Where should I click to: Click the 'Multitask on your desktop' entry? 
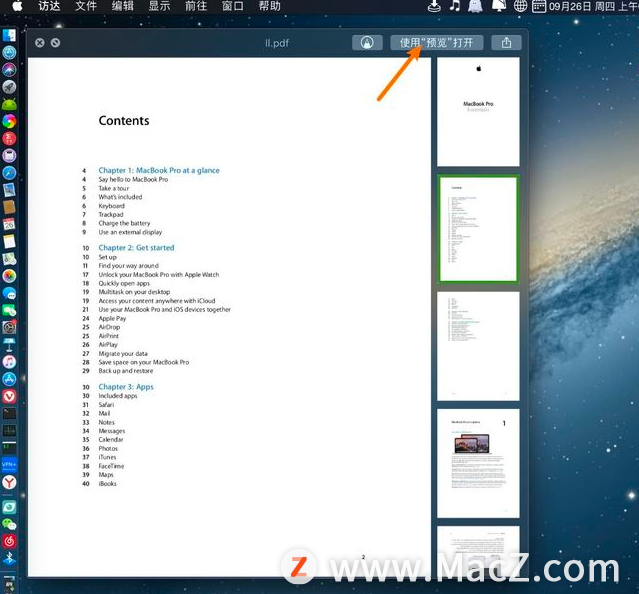tap(134, 292)
